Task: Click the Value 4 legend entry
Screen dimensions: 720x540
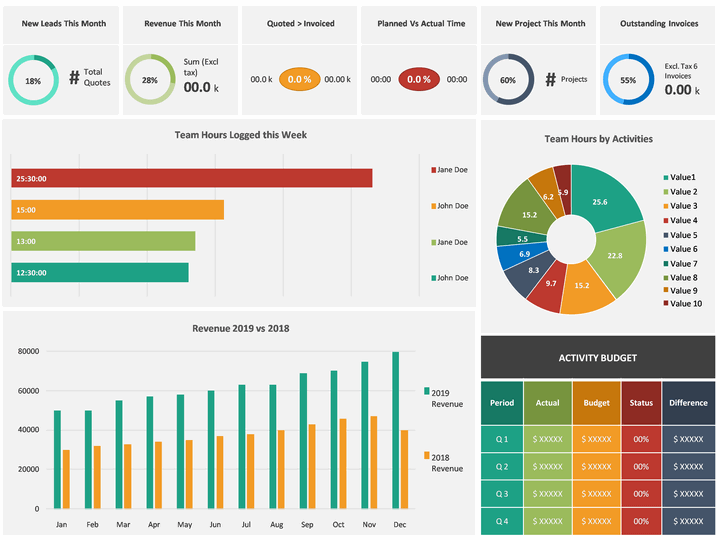Action: [x=680, y=220]
